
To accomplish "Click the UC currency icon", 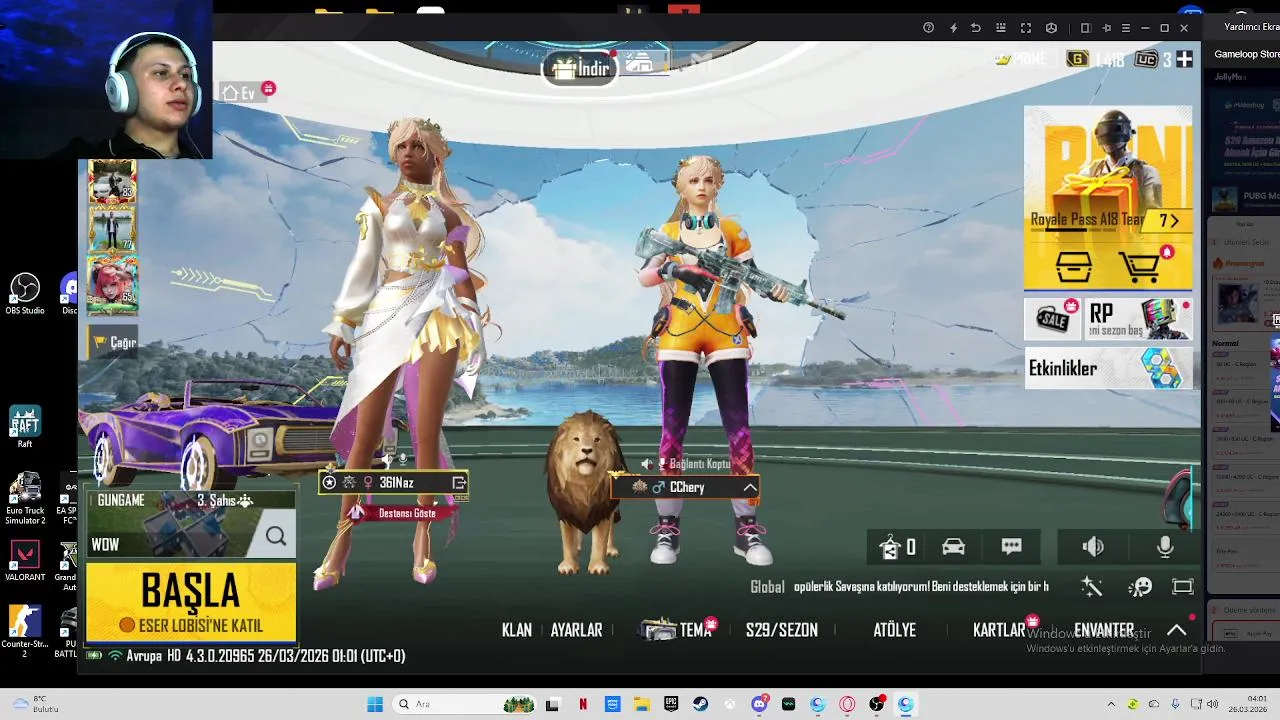I will pos(1146,60).
